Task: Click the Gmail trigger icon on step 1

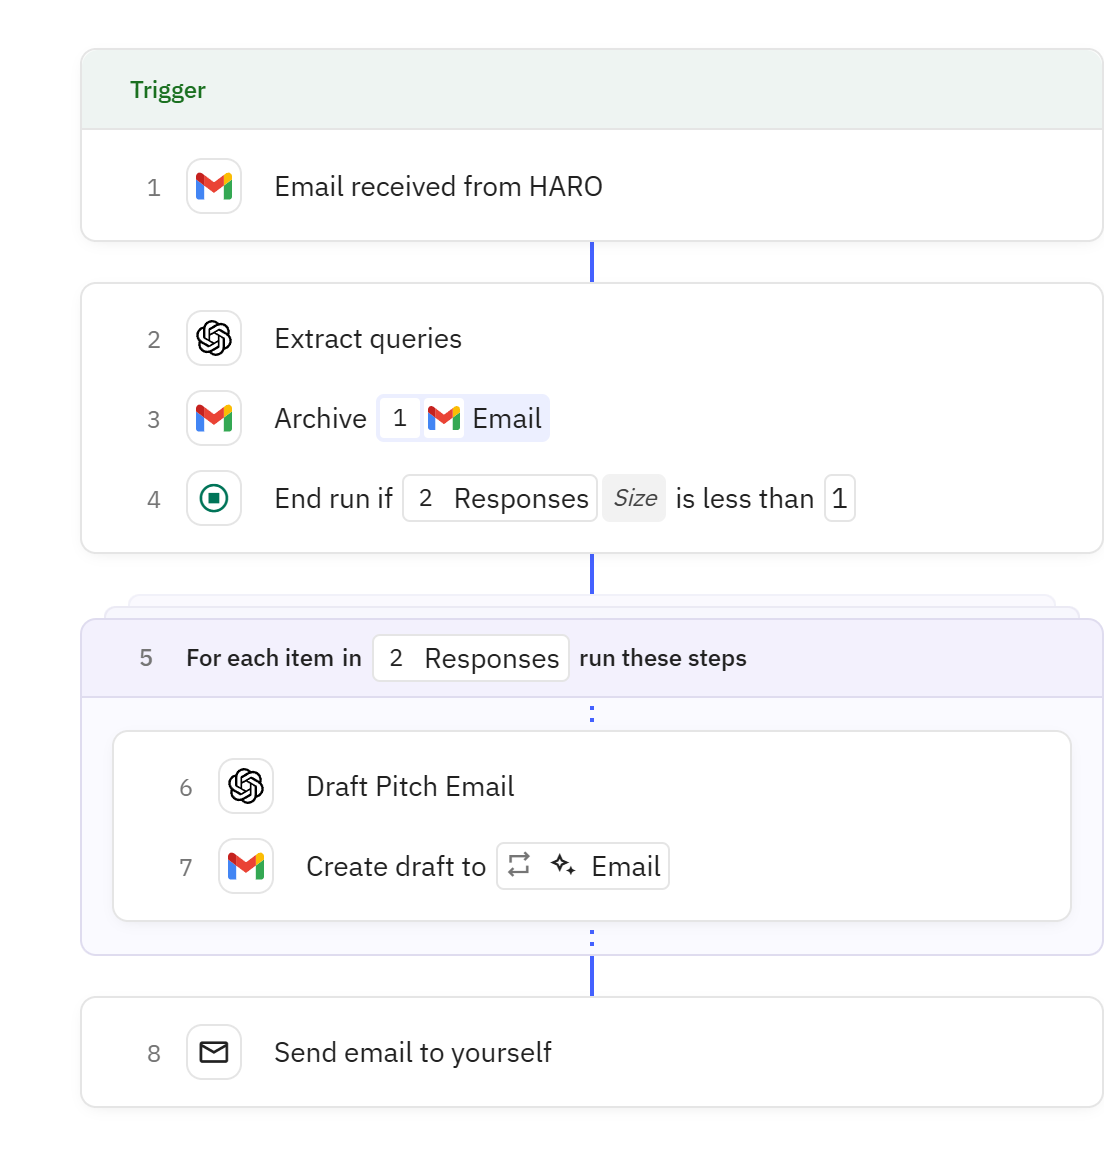Action: pyautogui.click(x=213, y=186)
